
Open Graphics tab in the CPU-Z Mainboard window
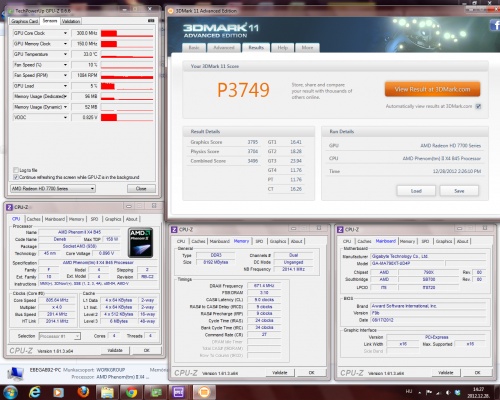tap(444, 241)
